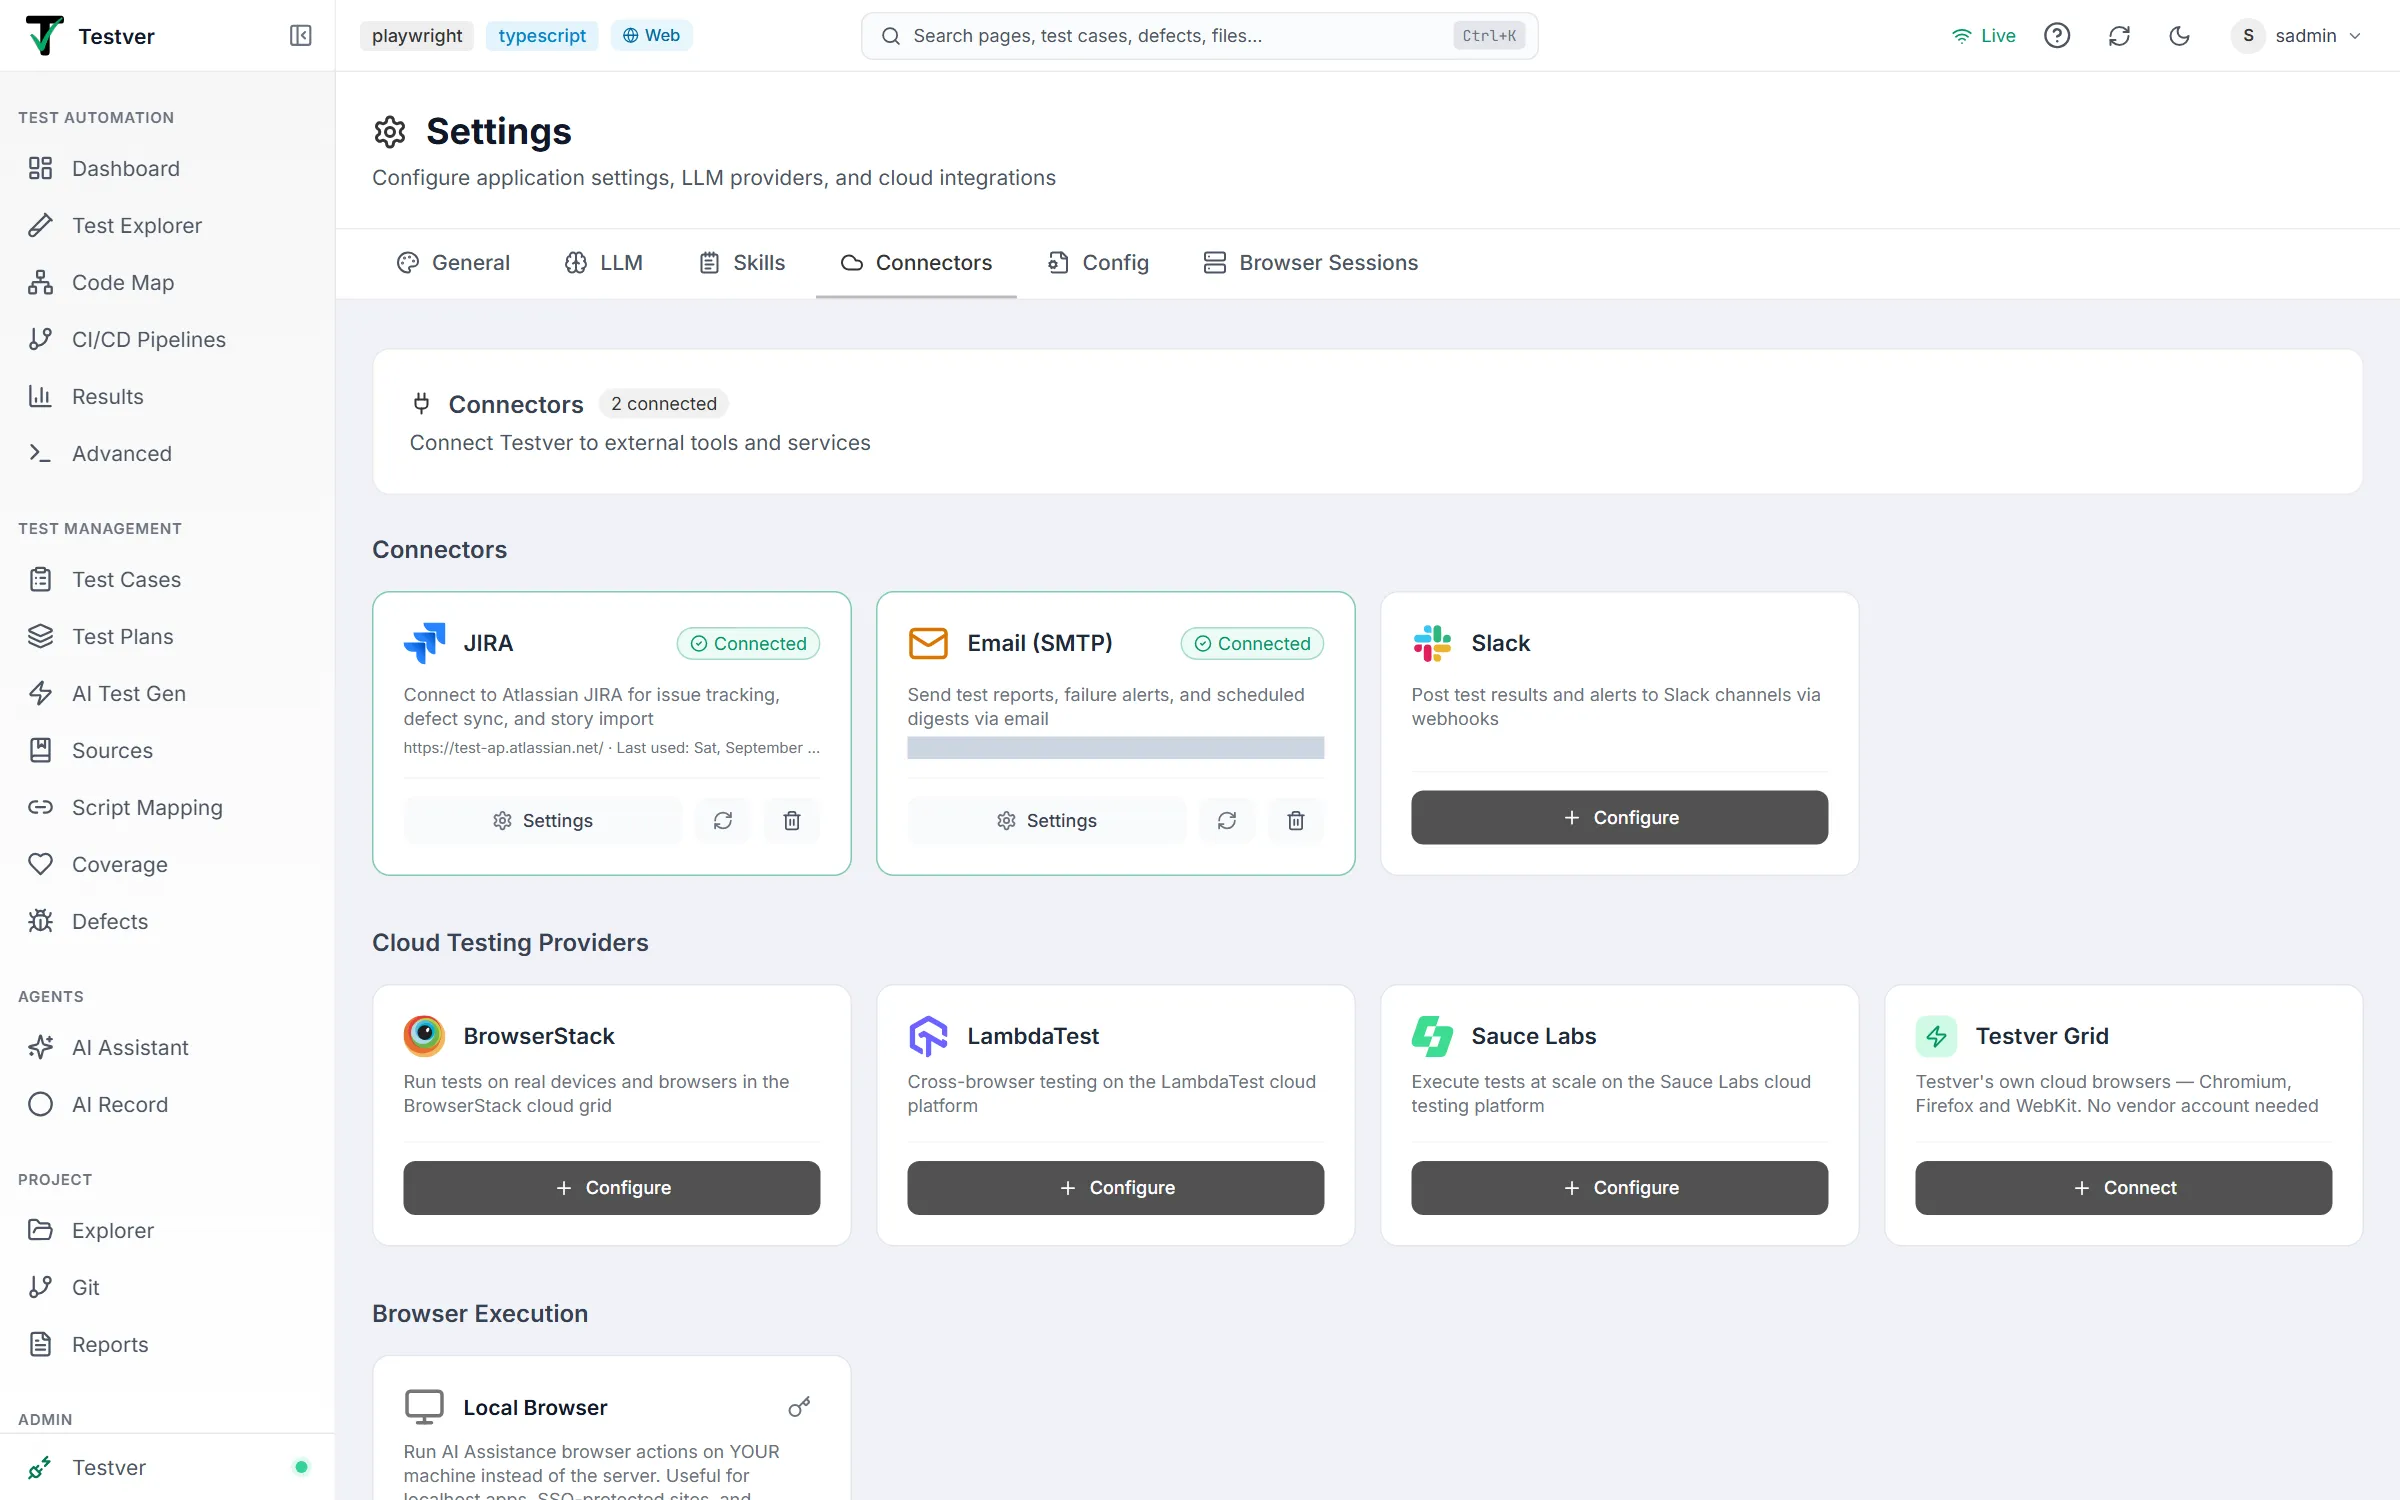Open AI Test Gen
Image resolution: width=2400 pixels, height=1500 pixels.
[167, 693]
